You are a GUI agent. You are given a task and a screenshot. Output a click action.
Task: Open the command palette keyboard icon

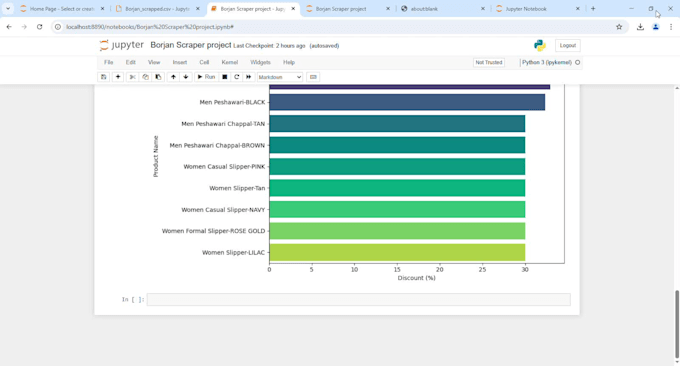pos(313,77)
